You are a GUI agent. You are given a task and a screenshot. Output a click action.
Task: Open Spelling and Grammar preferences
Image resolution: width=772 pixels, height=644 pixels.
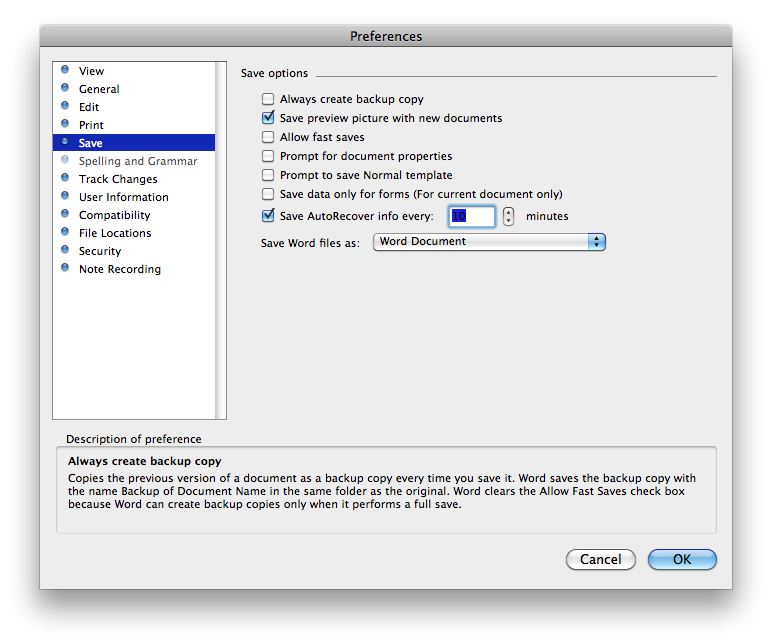click(x=134, y=161)
